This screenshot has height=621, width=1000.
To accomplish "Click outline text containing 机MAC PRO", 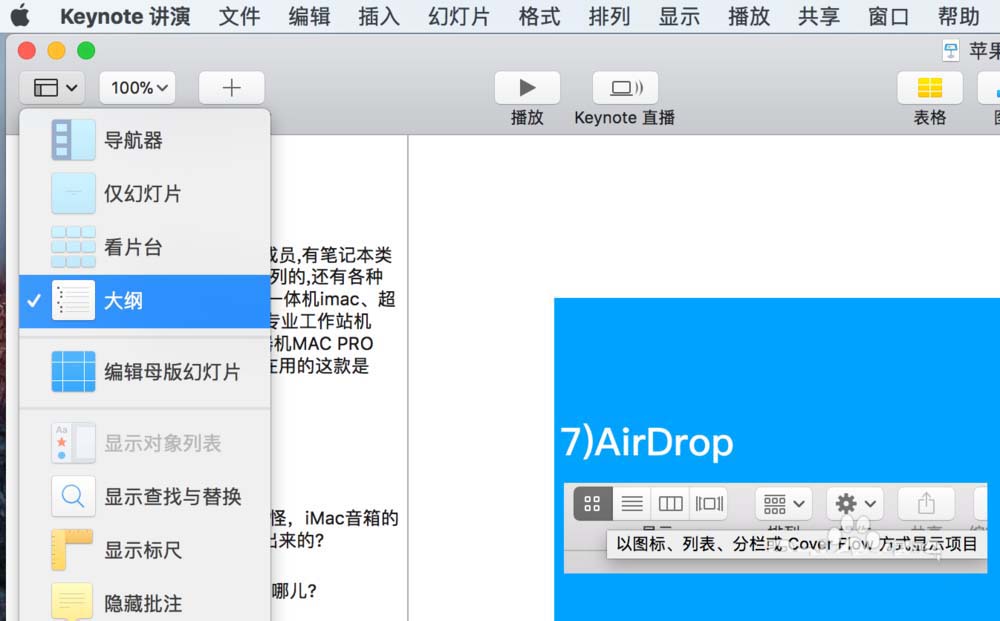I will tap(322, 344).
